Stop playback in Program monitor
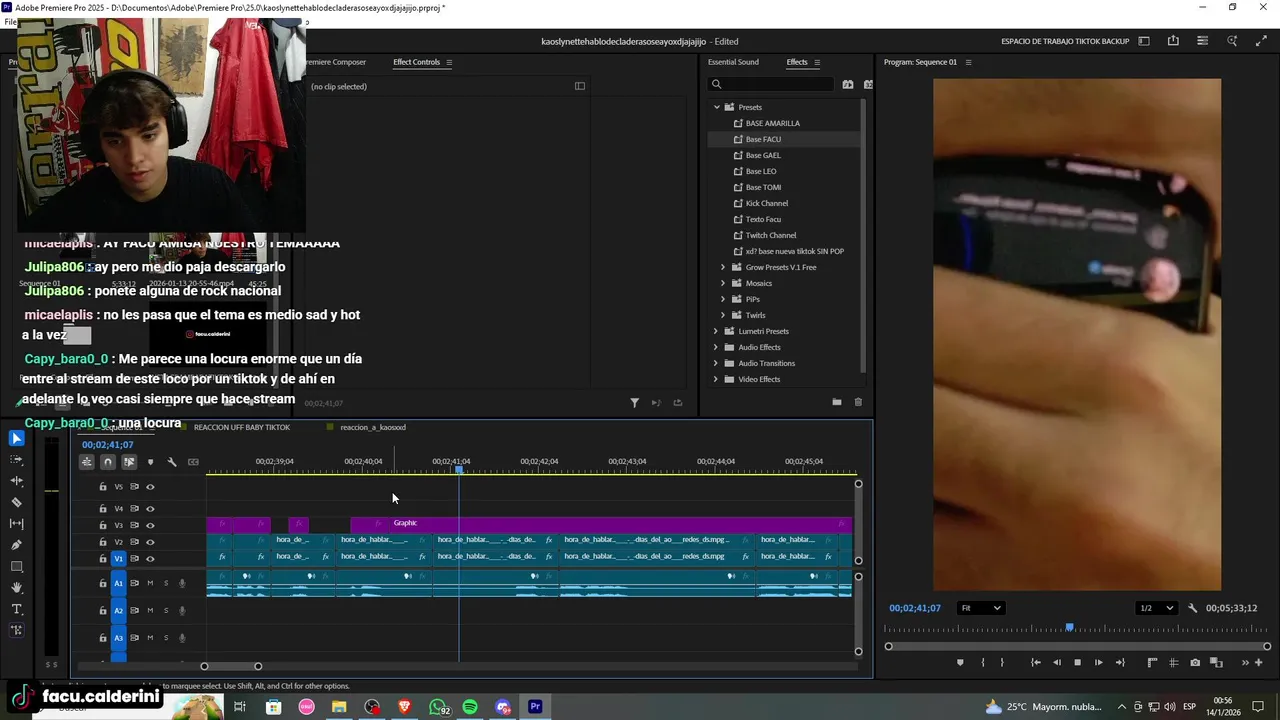Image resolution: width=1280 pixels, height=720 pixels. [1077, 662]
